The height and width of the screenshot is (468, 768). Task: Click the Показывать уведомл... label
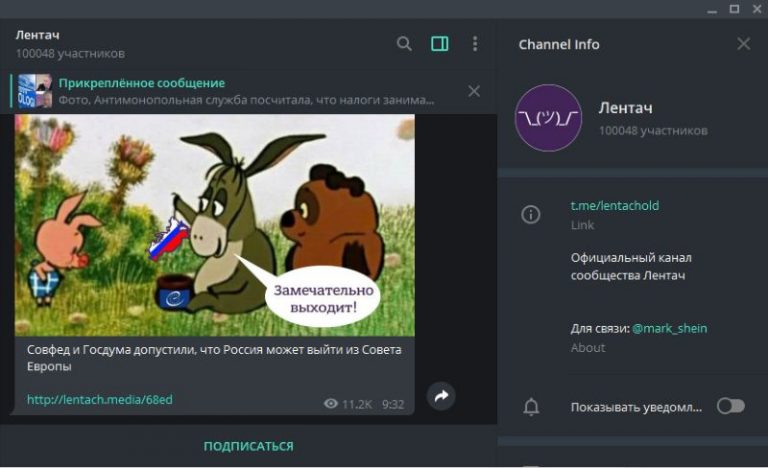tap(636, 407)
